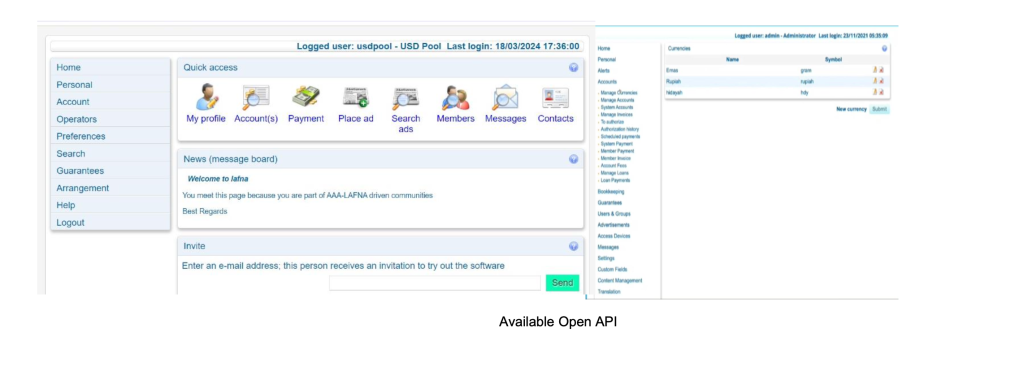The height and width of the screenshot is (372, 1024).
Task: Click the edit icon for Emas currency
Action: 875,70
